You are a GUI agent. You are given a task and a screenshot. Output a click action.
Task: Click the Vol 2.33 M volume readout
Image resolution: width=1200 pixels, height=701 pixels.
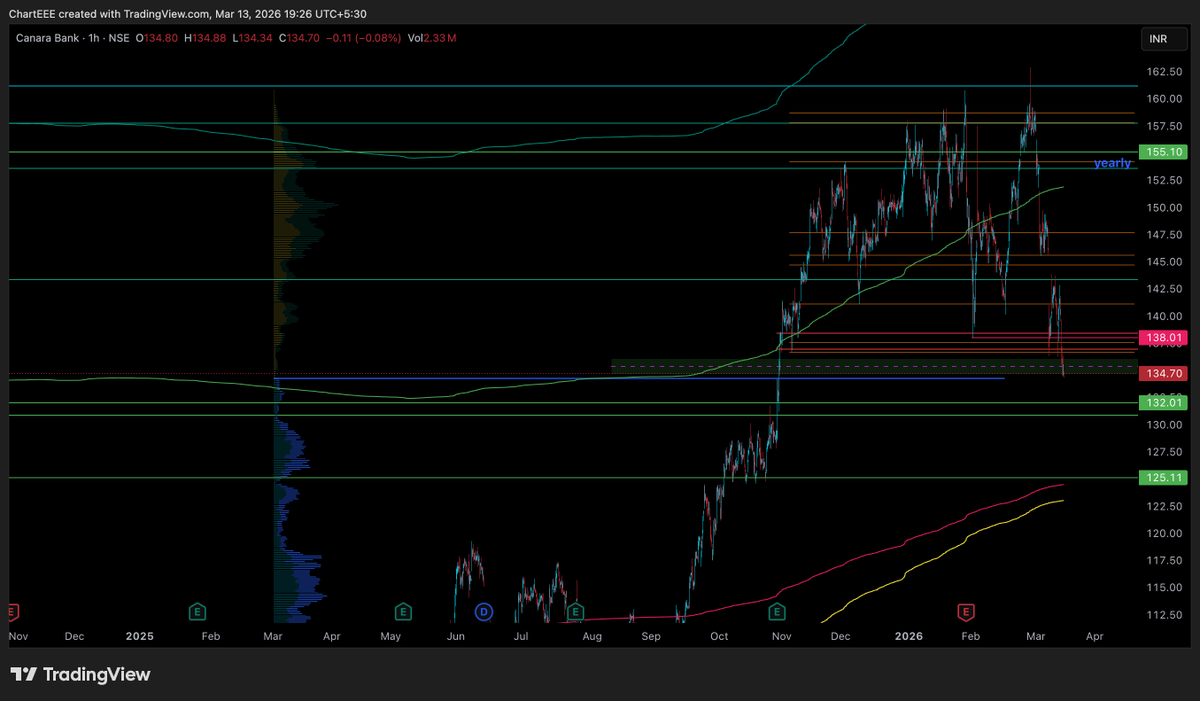(x=432, y=38)
